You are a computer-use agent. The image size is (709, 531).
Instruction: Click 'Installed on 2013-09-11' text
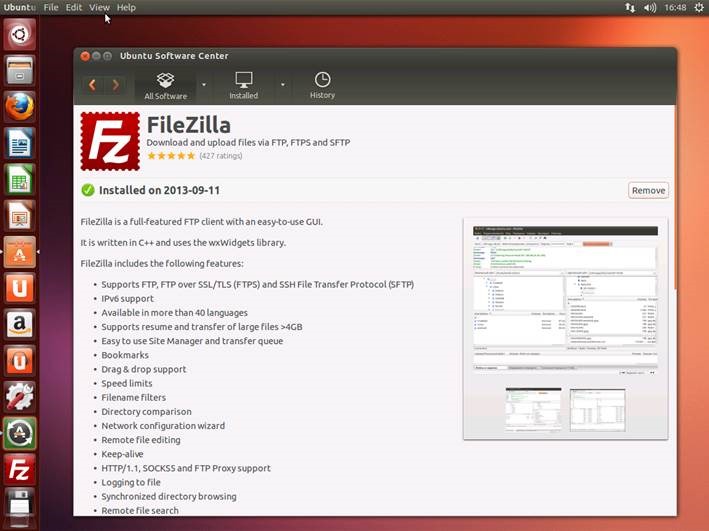(160, 190)
